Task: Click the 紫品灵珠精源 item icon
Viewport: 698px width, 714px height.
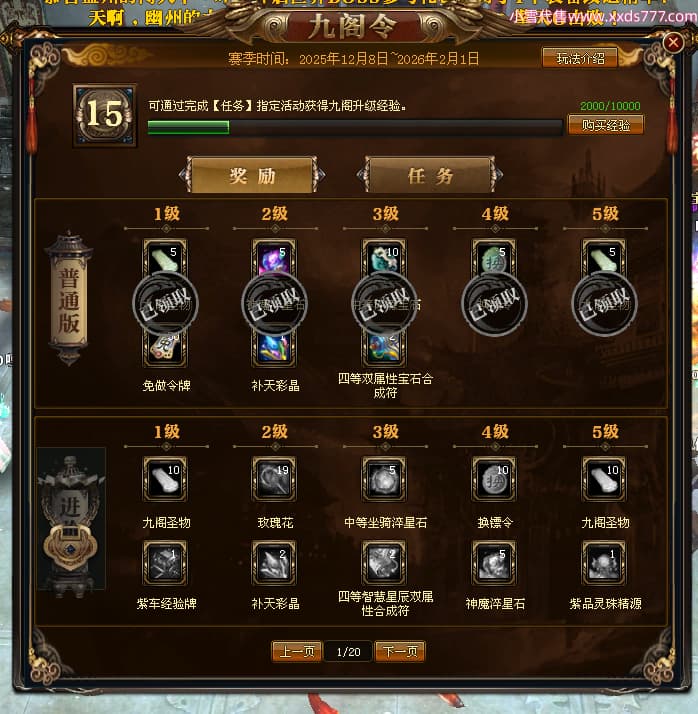Action: [604, 563]
